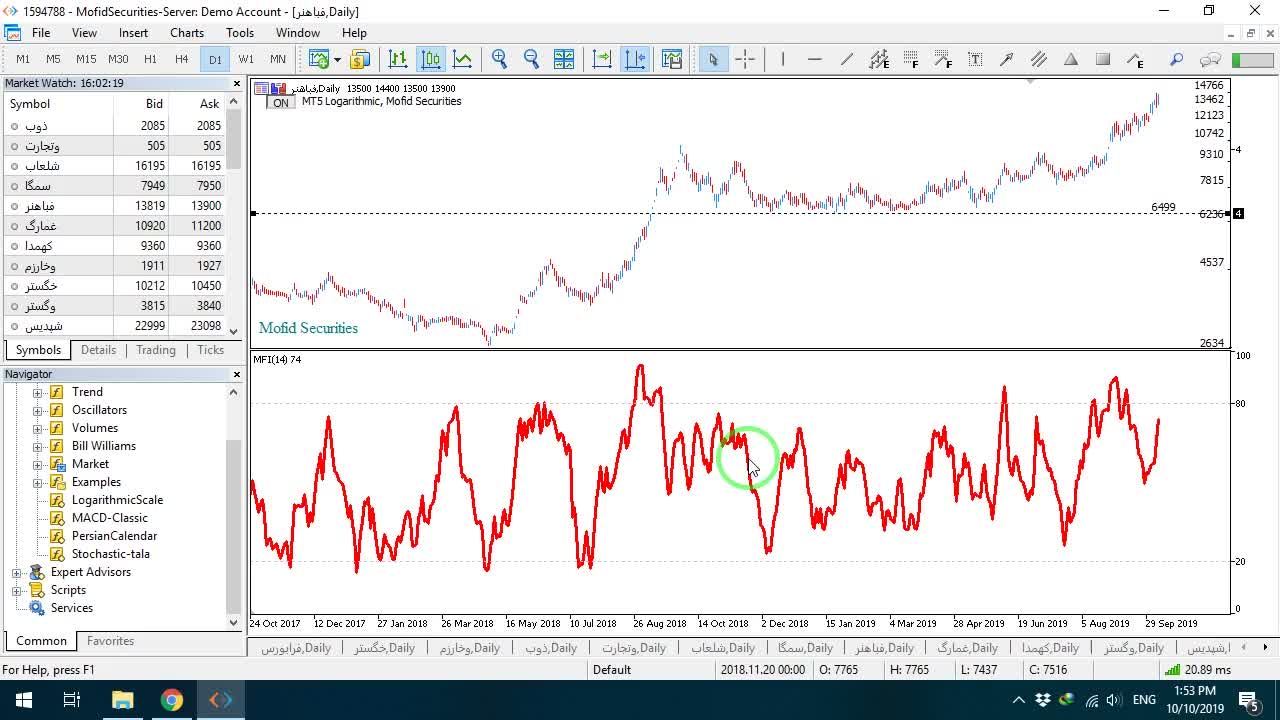1280x720 pixels.
Task: Open a new chart window
Action: (319, 59)
